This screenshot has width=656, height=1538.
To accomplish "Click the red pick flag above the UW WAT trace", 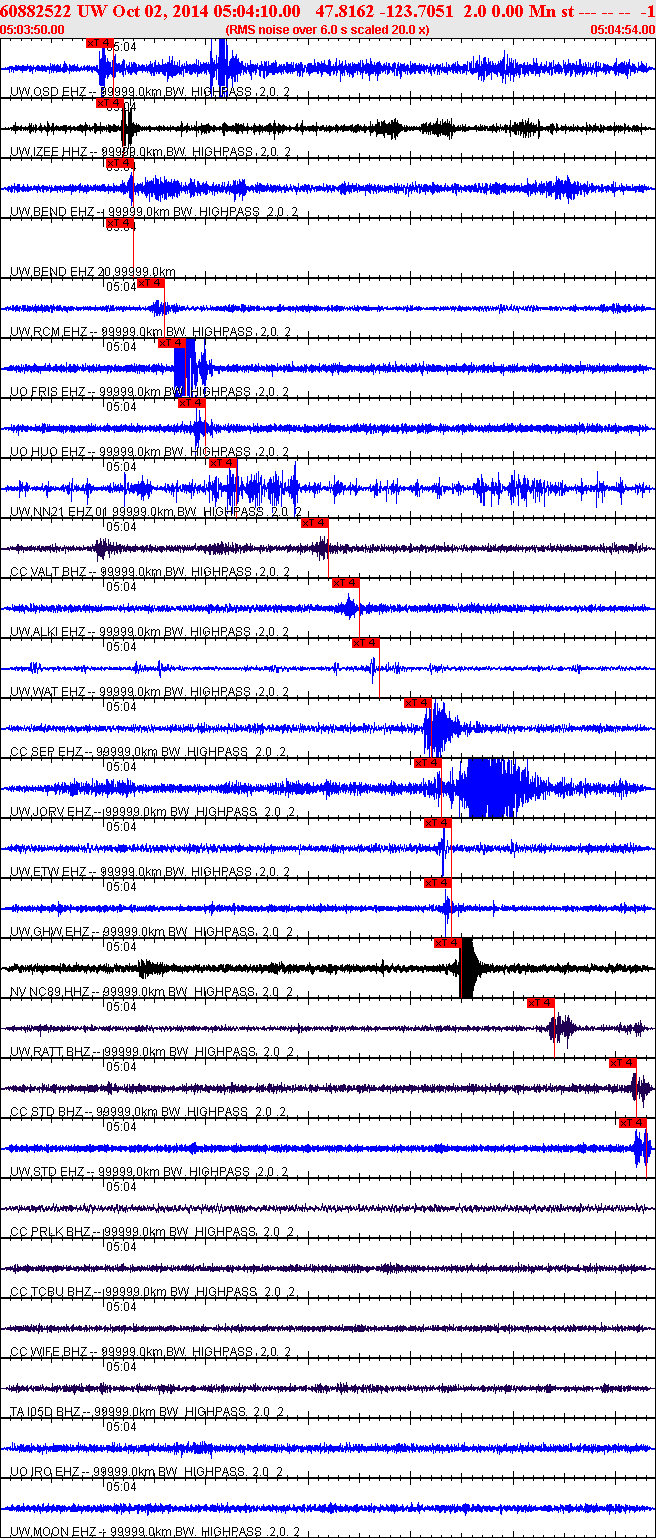I will tap(366, 643).
